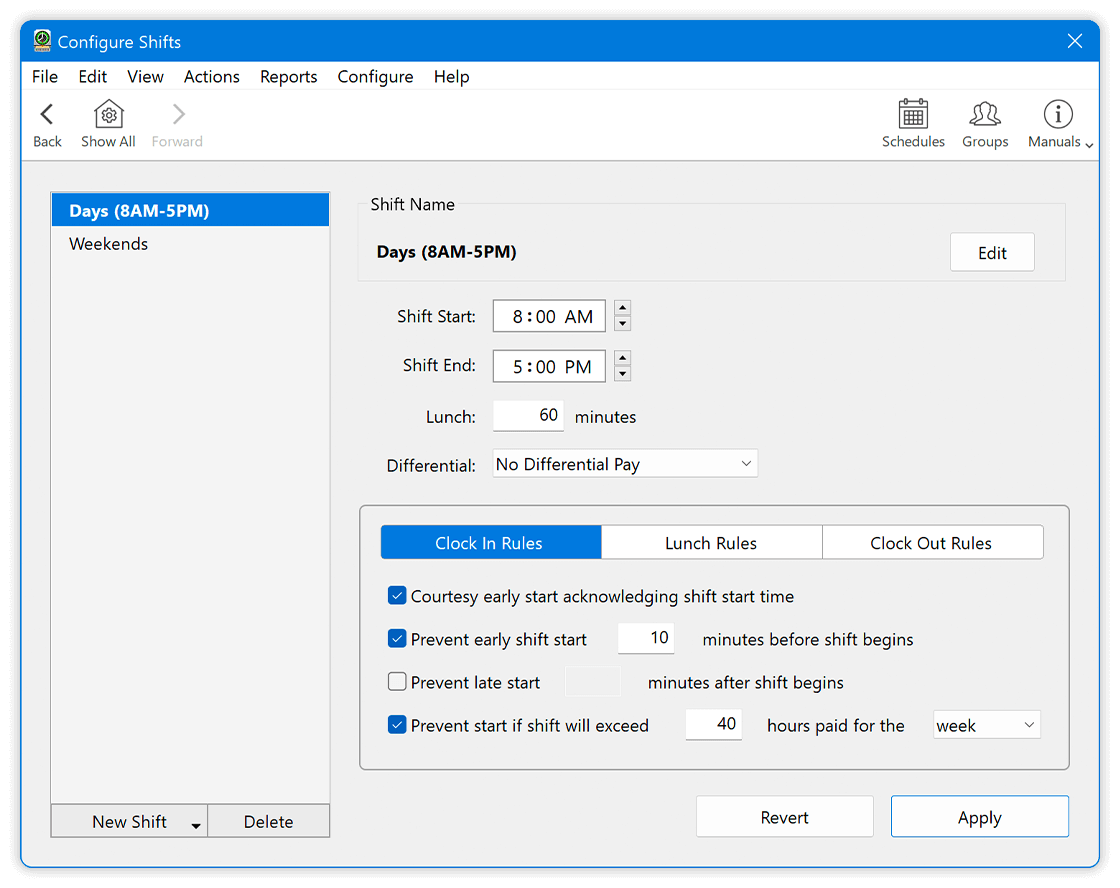This screenshot has height=888, width=1120.
Task: Decrease Shift End time with down arrow
Action: (x=622, y=374)
